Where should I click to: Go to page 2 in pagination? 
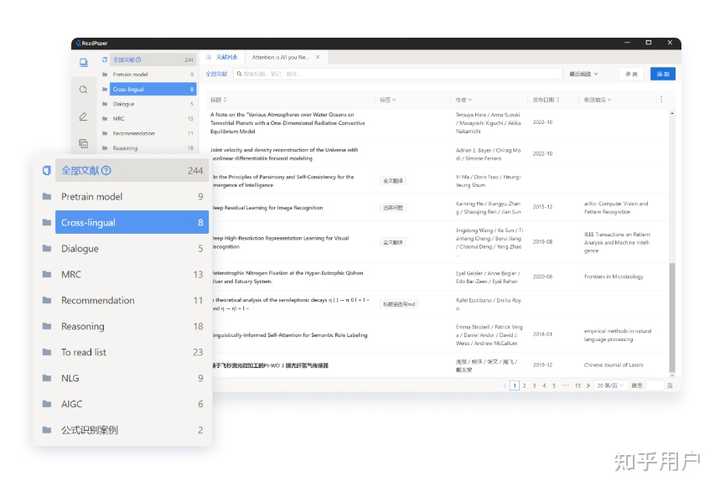pos(524,385)
